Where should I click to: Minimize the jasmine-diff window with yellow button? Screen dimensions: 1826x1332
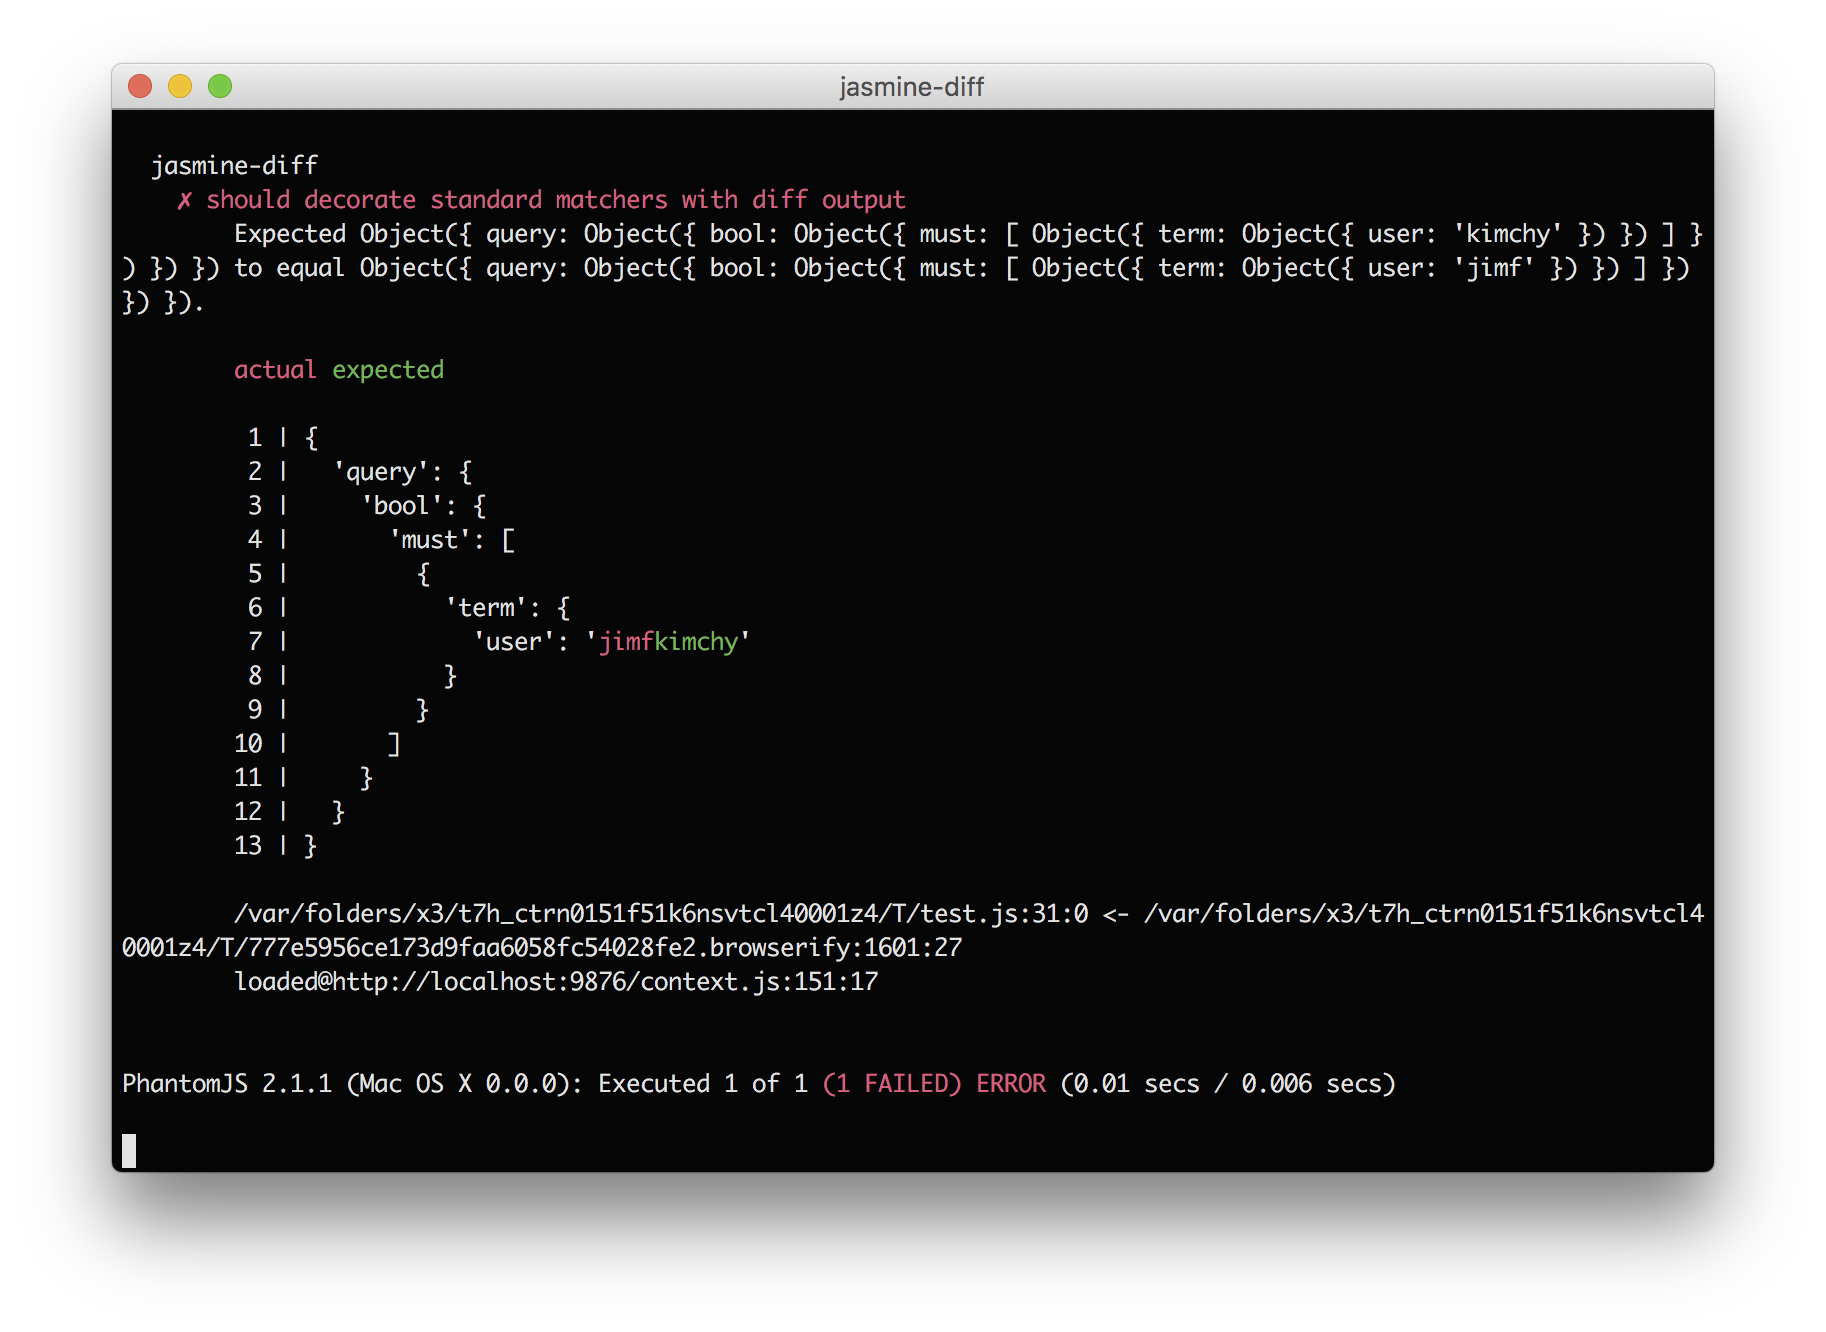click(x=180, y=87)
